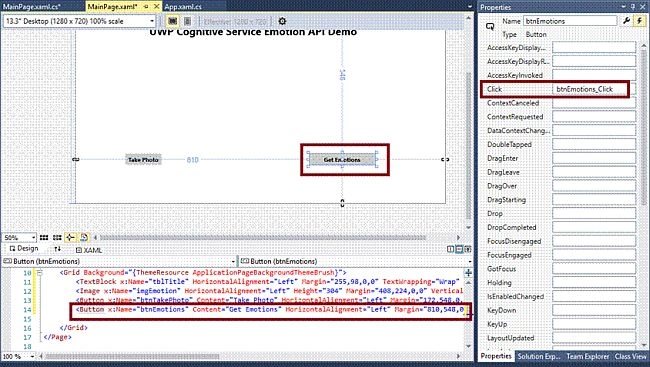Click the designer horizontal scrollbar

[263, 238]
